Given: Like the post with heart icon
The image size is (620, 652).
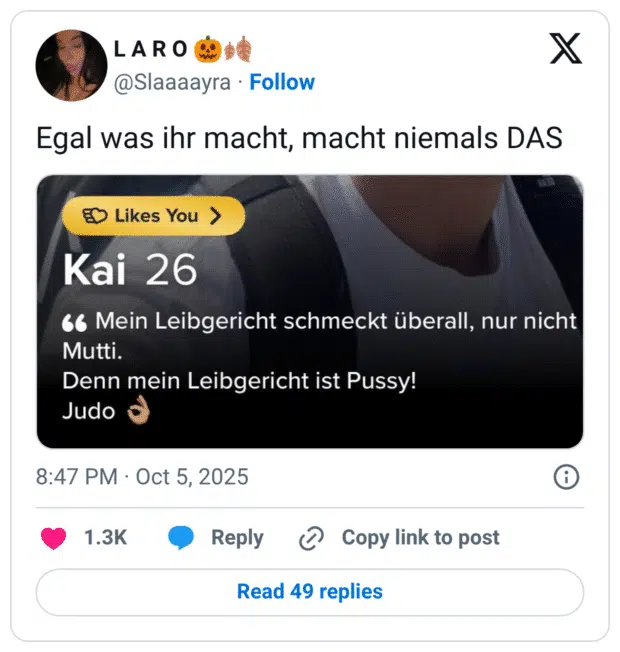Looking at the screenshot, I should (53, 538).
